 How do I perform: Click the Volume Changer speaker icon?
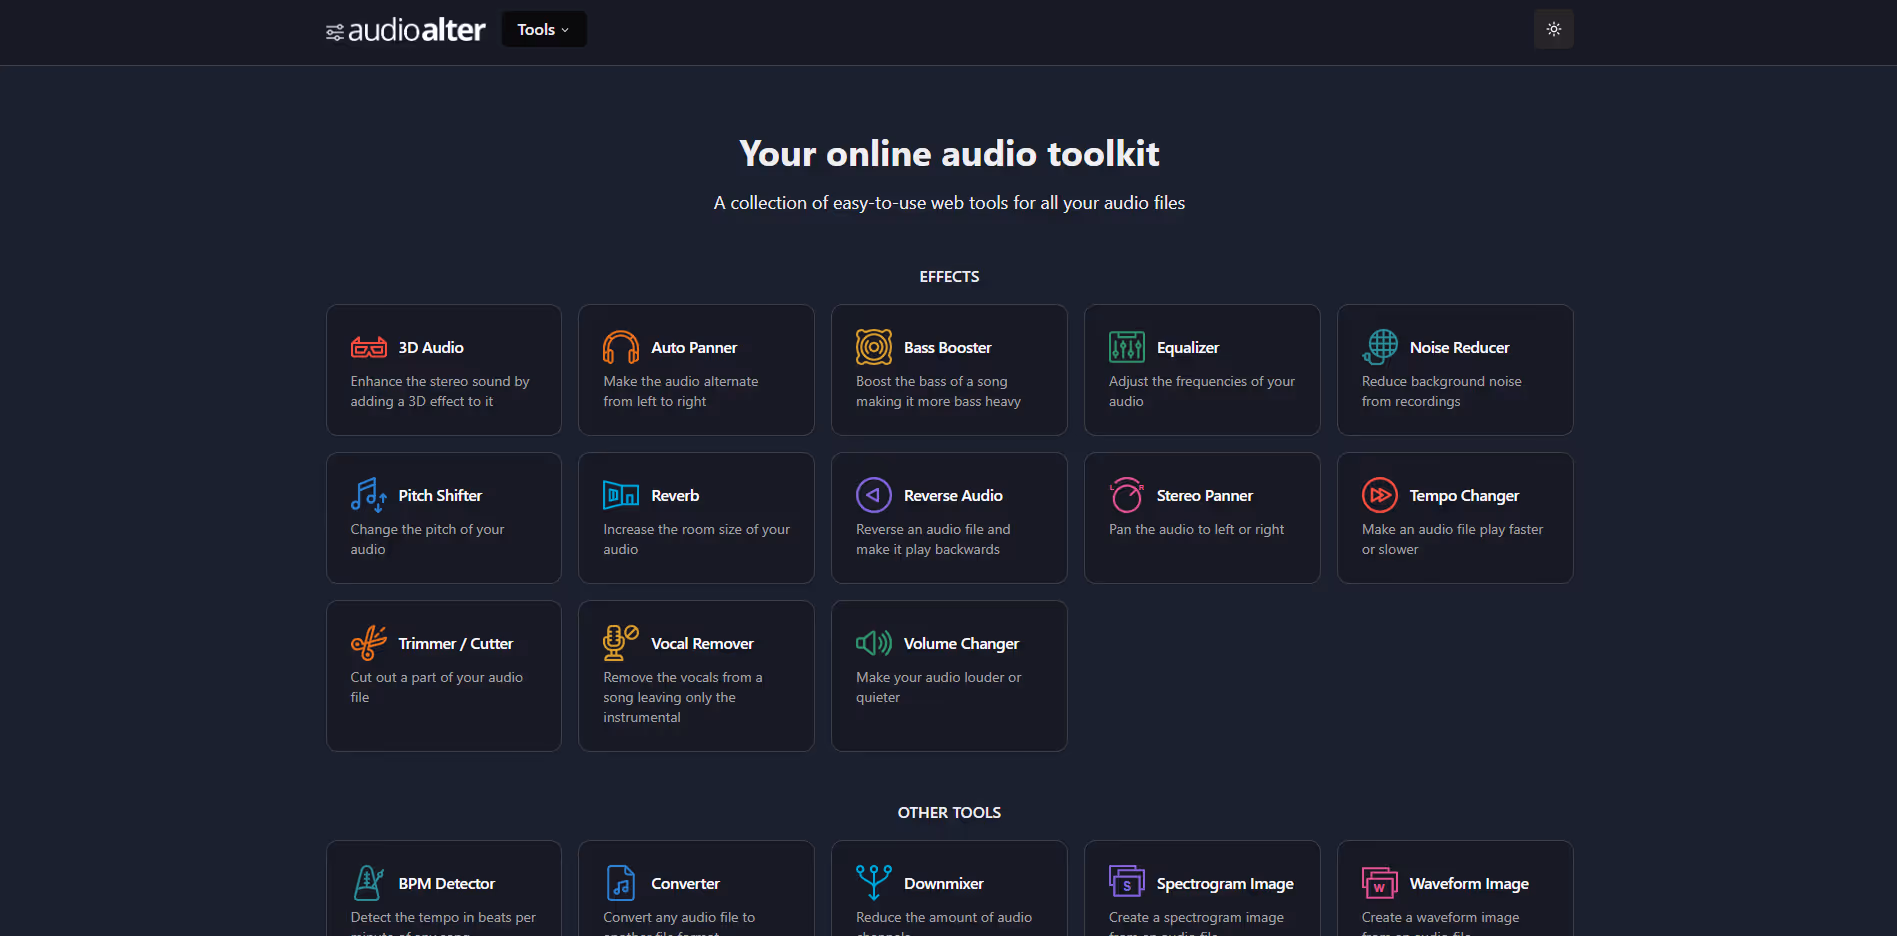pyautogui.click(x=874, y=643)
